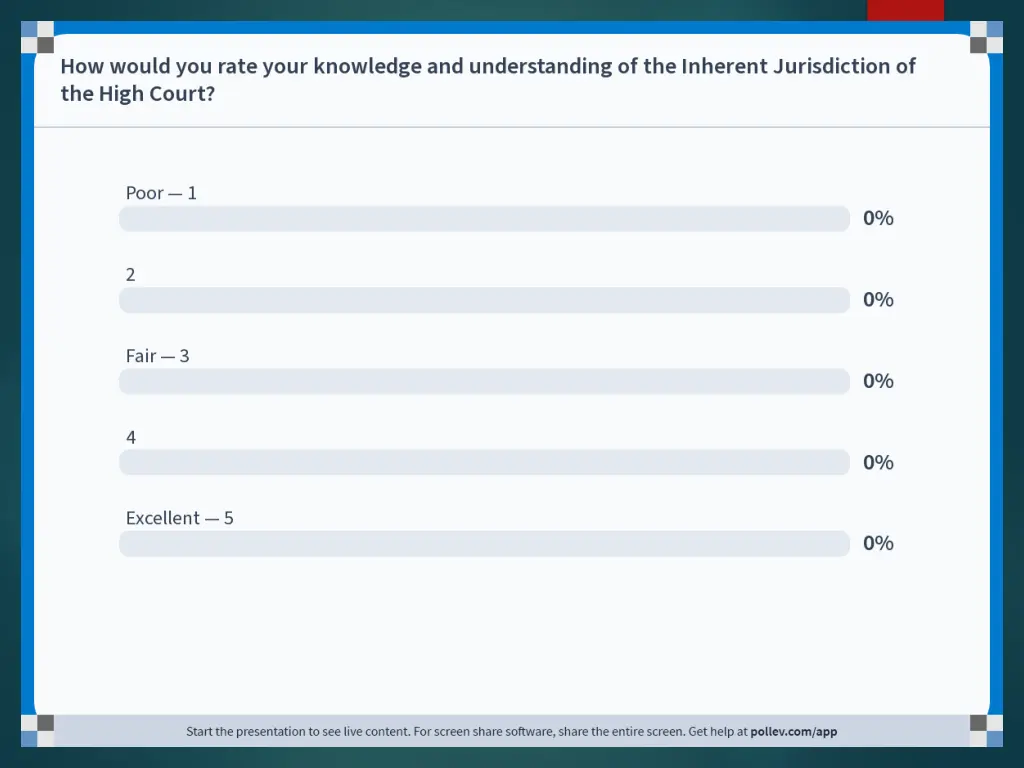Click the top-left checkered corner handle
This screenshot has height=768, width=1024.
point(37,37)
